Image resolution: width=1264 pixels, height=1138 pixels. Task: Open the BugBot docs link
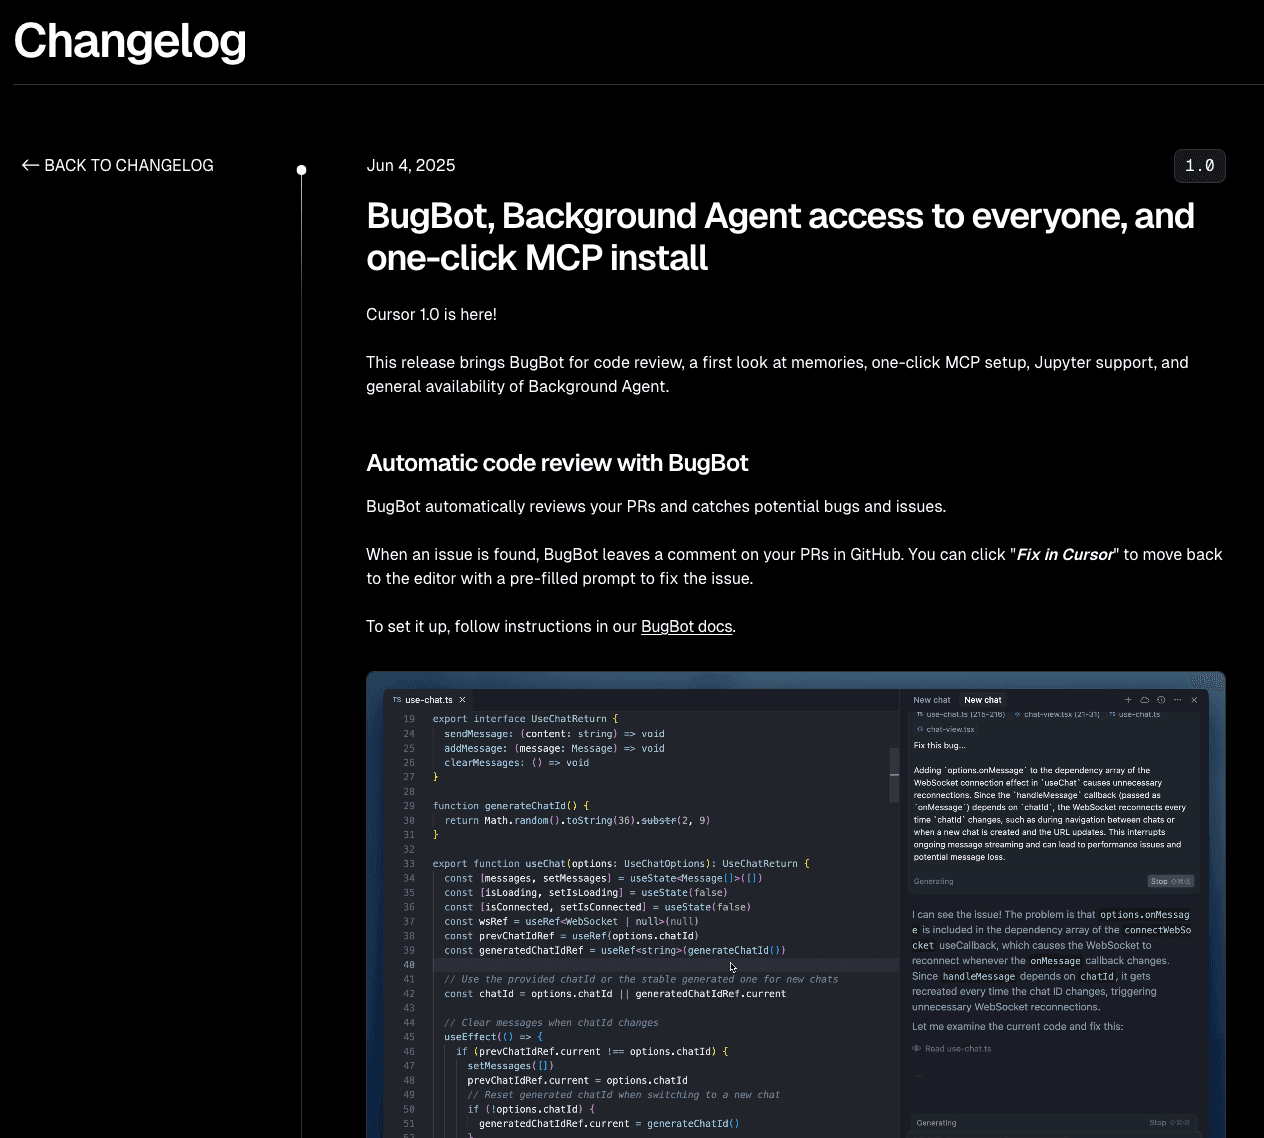click(686, 626)
